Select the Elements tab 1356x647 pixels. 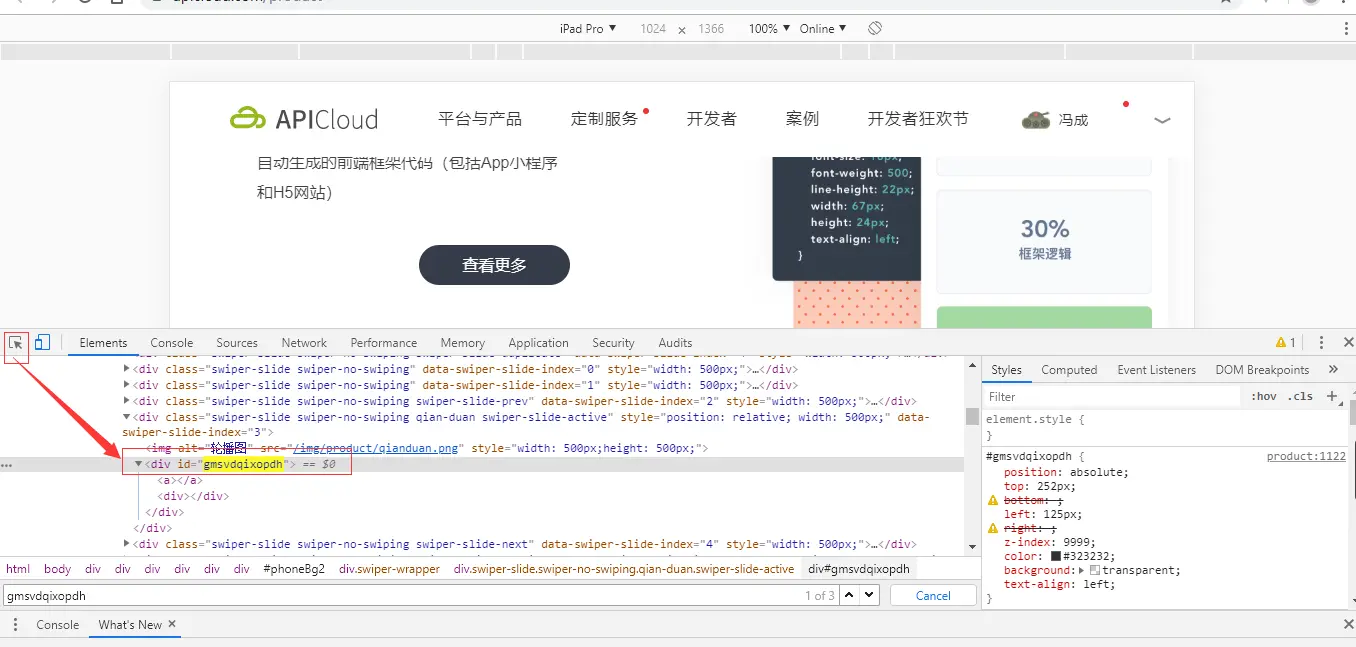coord(103,342)
